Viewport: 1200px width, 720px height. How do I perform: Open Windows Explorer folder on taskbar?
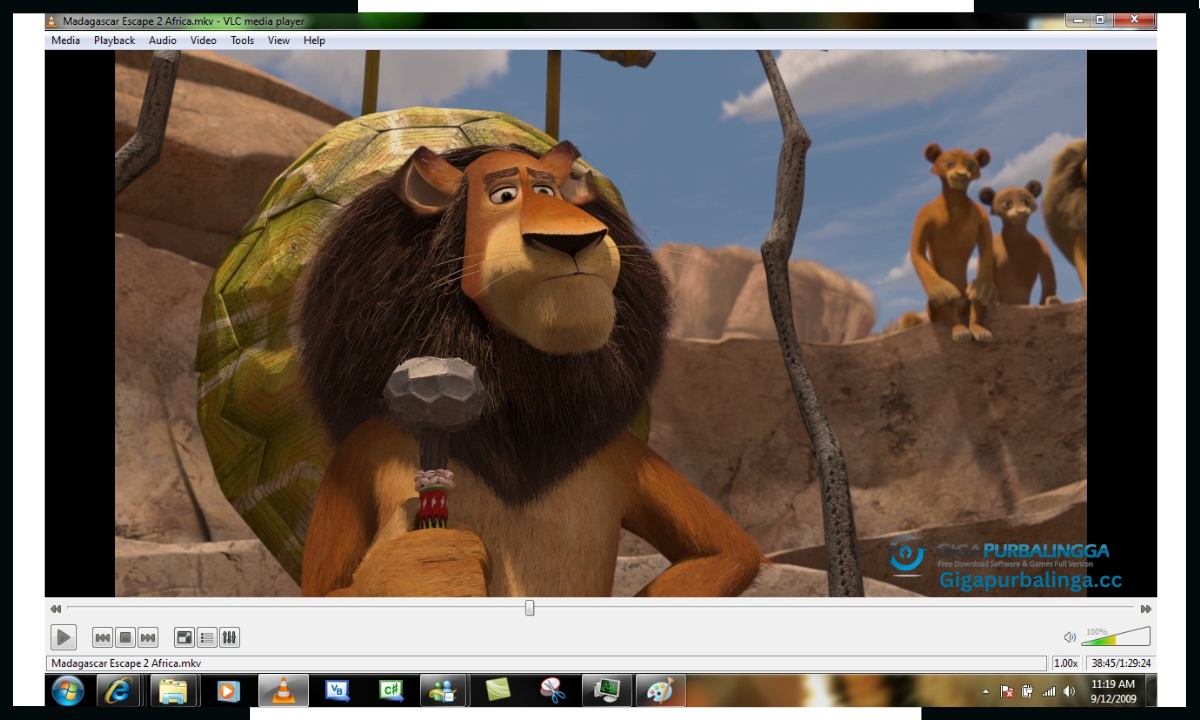click(x=174, y=690)
